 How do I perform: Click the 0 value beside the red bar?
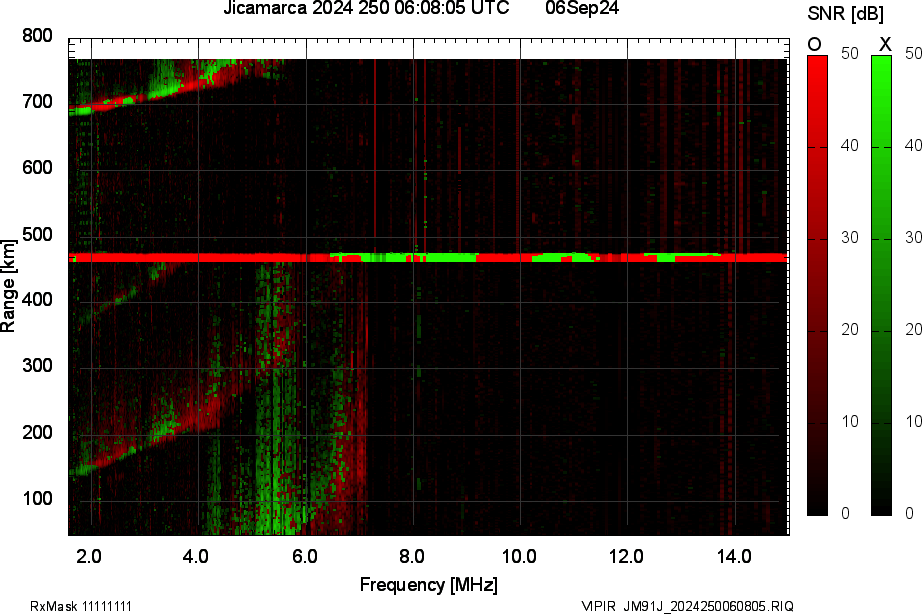click(846, 513)
